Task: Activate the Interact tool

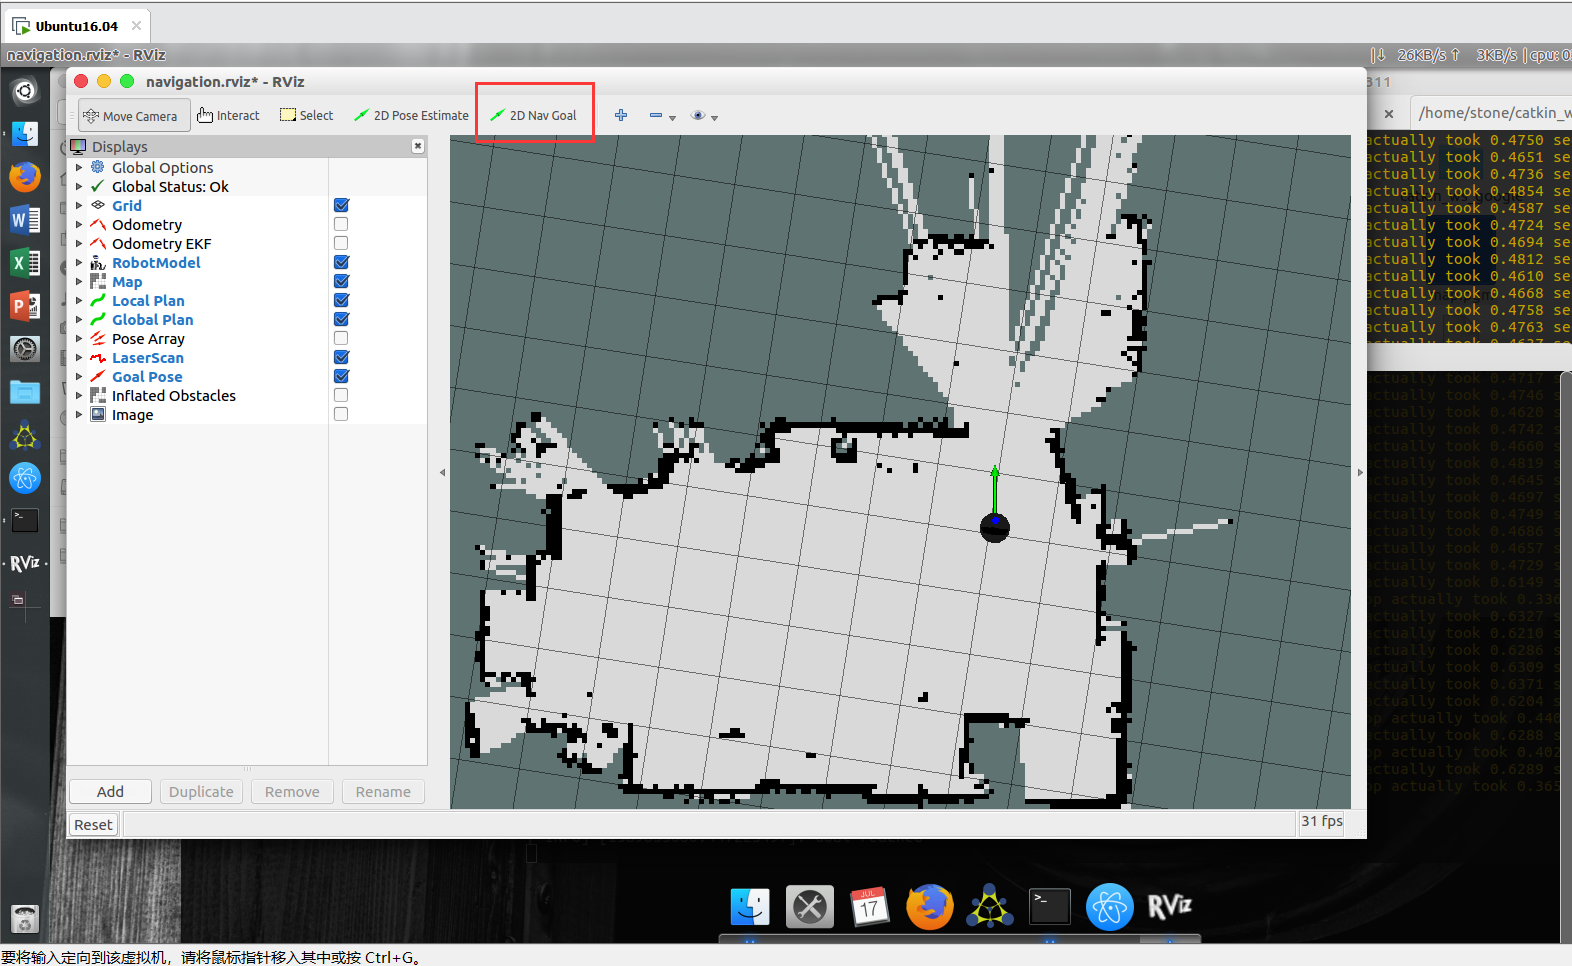Action: click(x=229, y=116)
